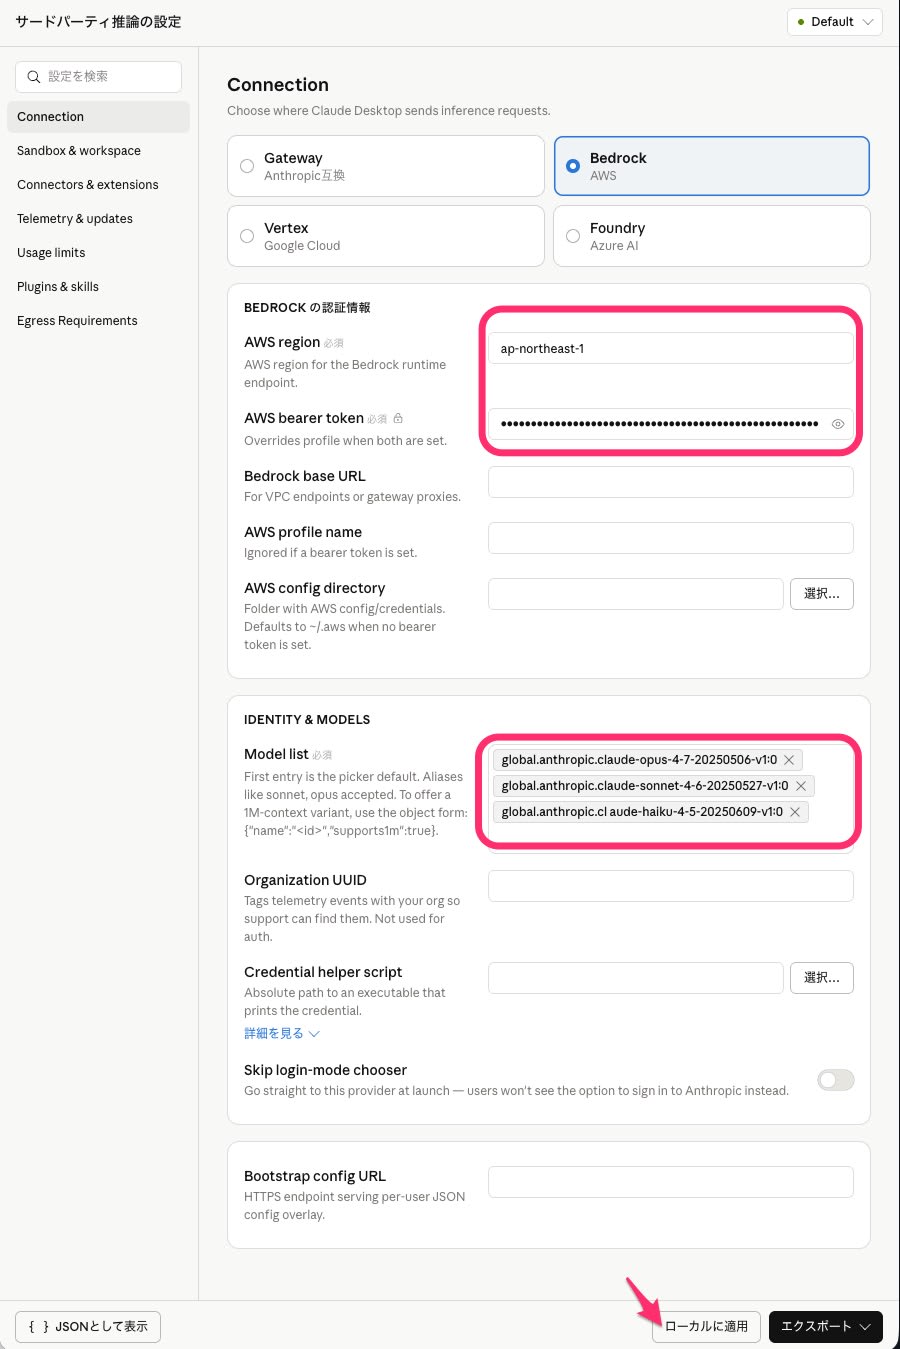Remove the claude-sonnet-4-6 model tag
Screen dimensions: 900x1349
coord(801,786)
